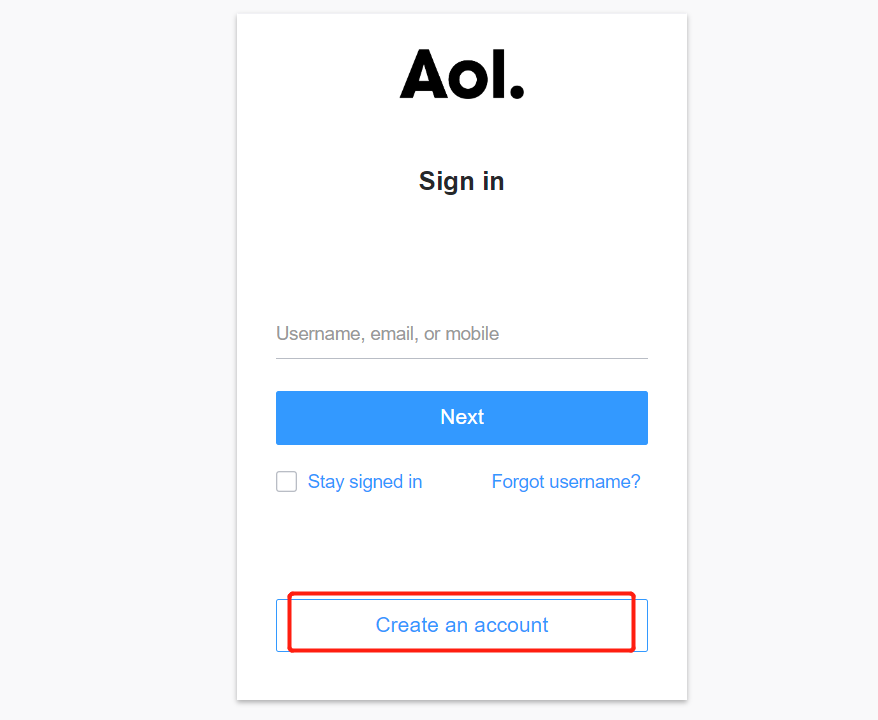The height and width of the screenshot is (720, 878).
Task: Click the Stay signed in label text
Action: 364,482
